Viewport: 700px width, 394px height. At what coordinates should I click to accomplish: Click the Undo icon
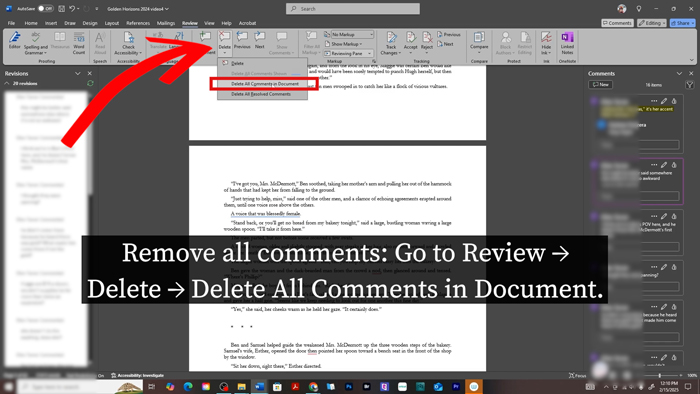click(x=72, y=8)
